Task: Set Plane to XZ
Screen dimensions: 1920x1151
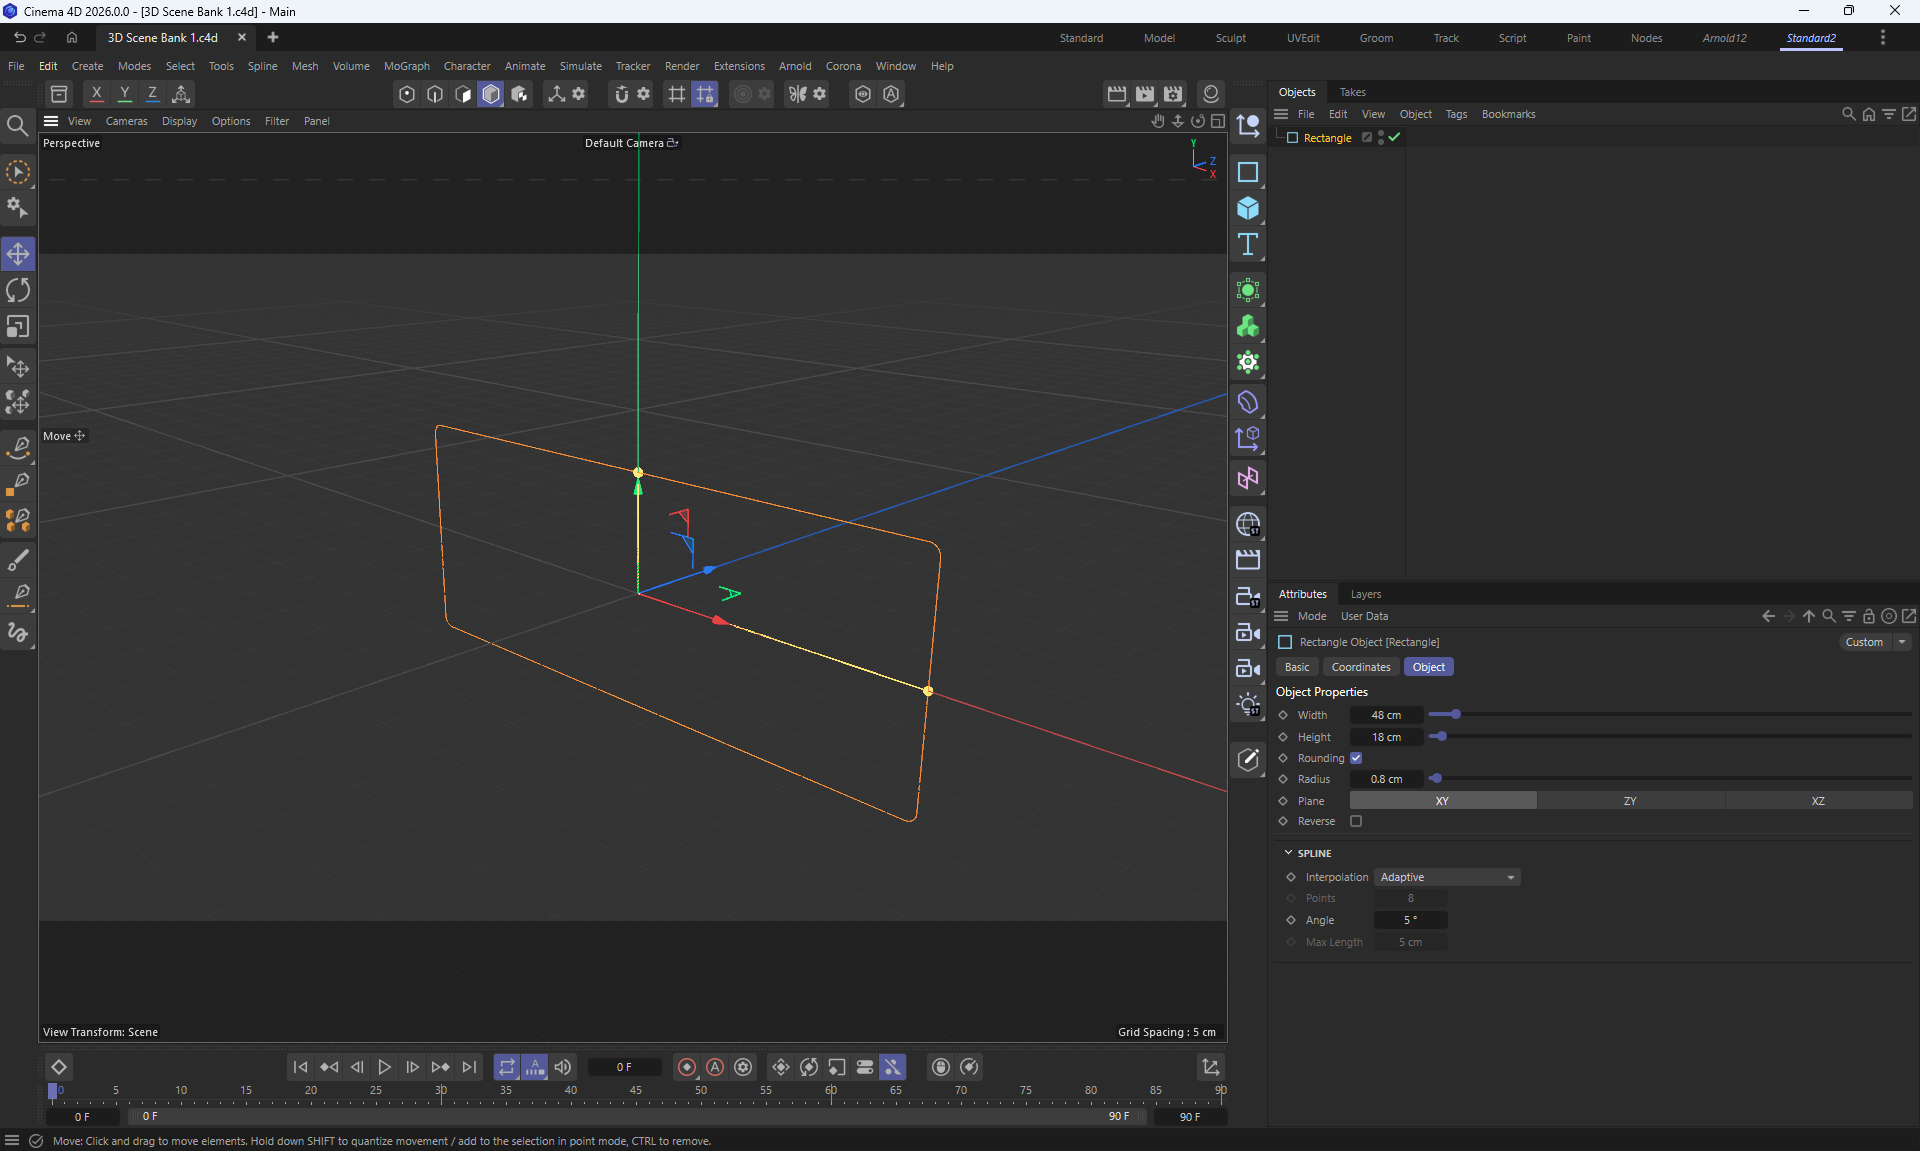Action: pos(1817,801)
